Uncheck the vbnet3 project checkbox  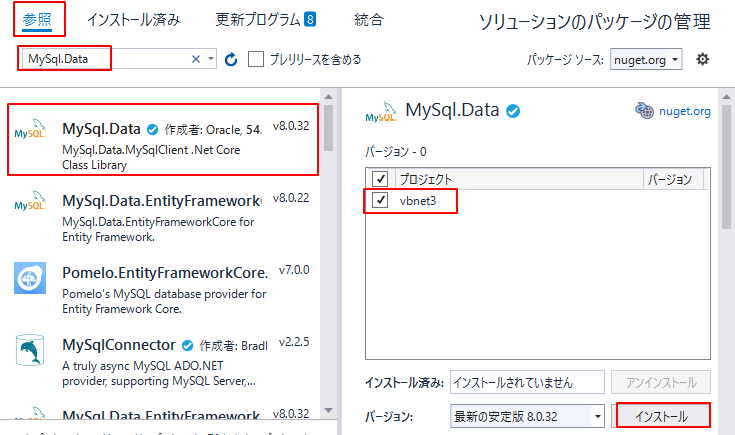click(x=380, y=201)
